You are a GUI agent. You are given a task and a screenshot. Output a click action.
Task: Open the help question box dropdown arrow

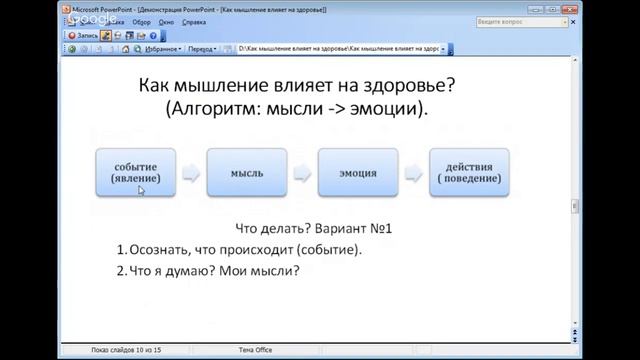(x=565, y=22)
